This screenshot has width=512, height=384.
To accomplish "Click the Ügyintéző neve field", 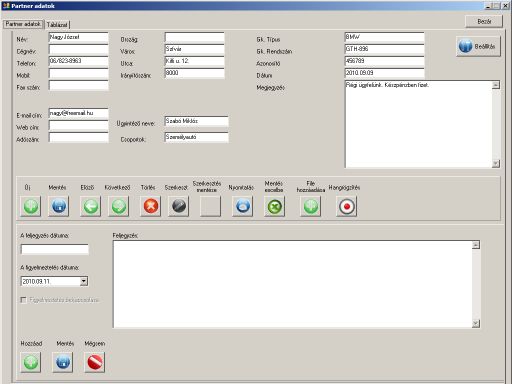I will [x=197, y=121].
